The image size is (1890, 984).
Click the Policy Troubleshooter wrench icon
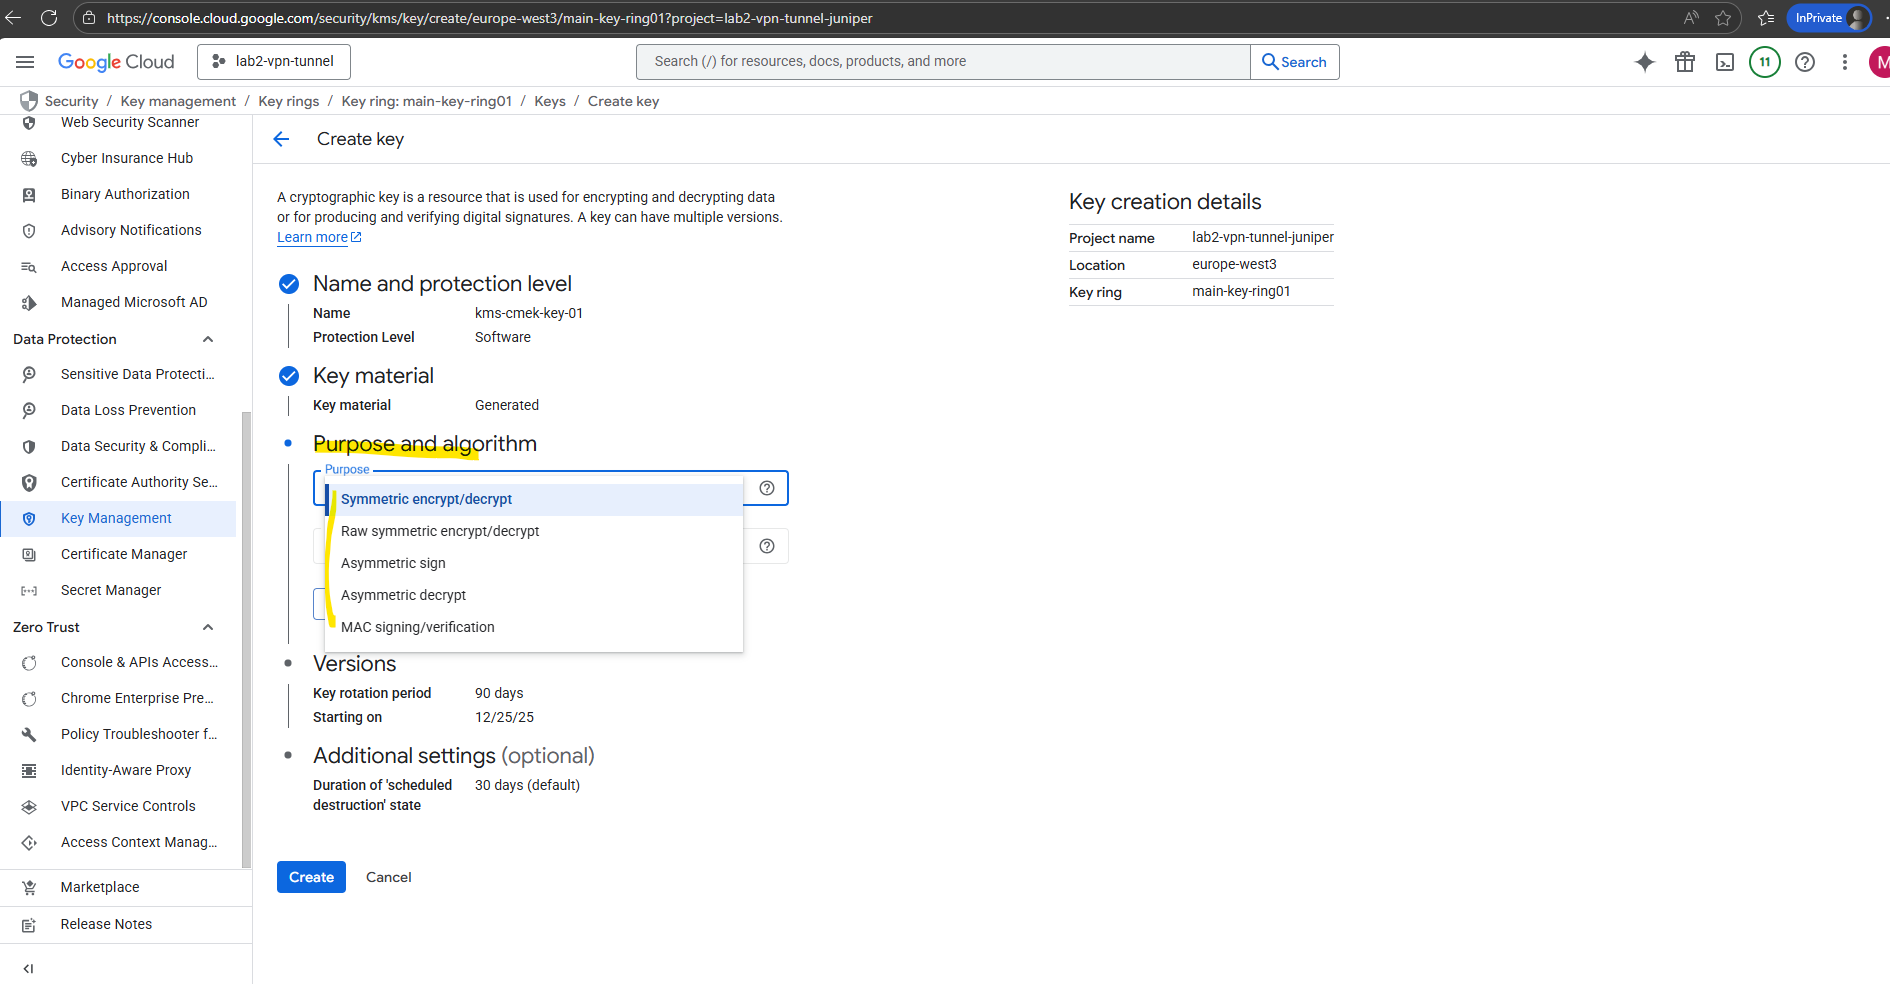(29, 734)
